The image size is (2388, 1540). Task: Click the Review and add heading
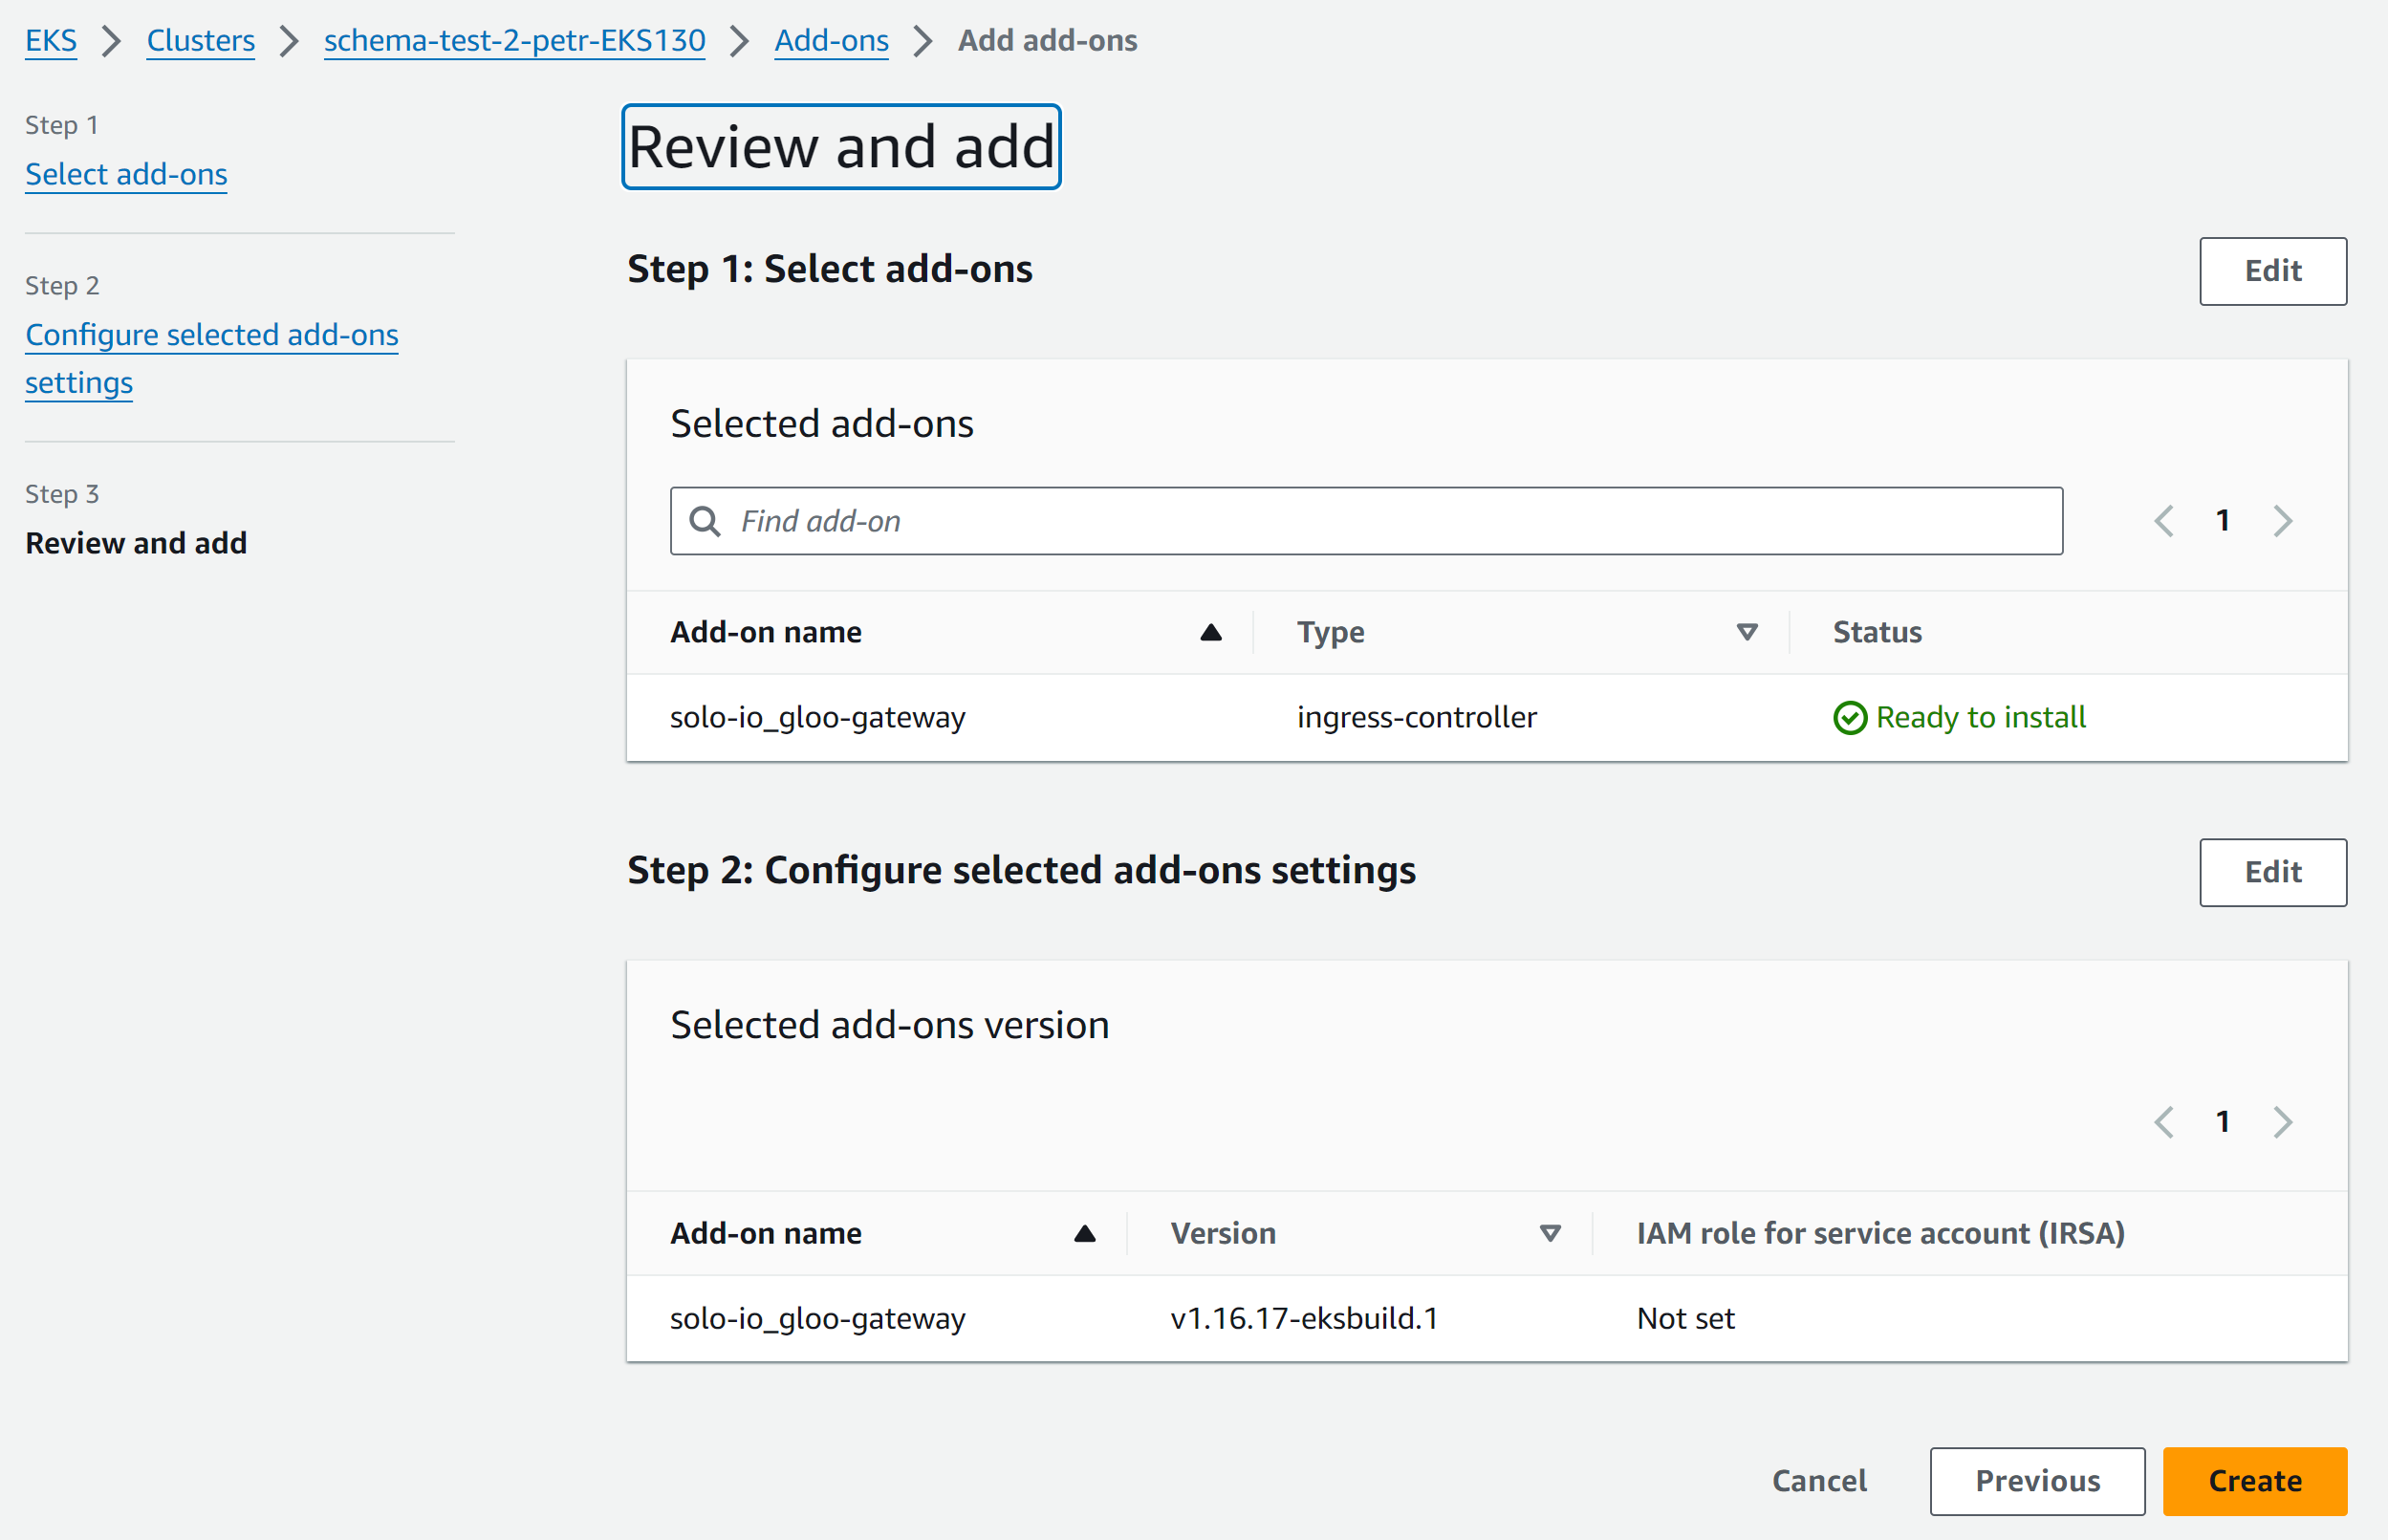pyautogui.click(x=841, y=147)
